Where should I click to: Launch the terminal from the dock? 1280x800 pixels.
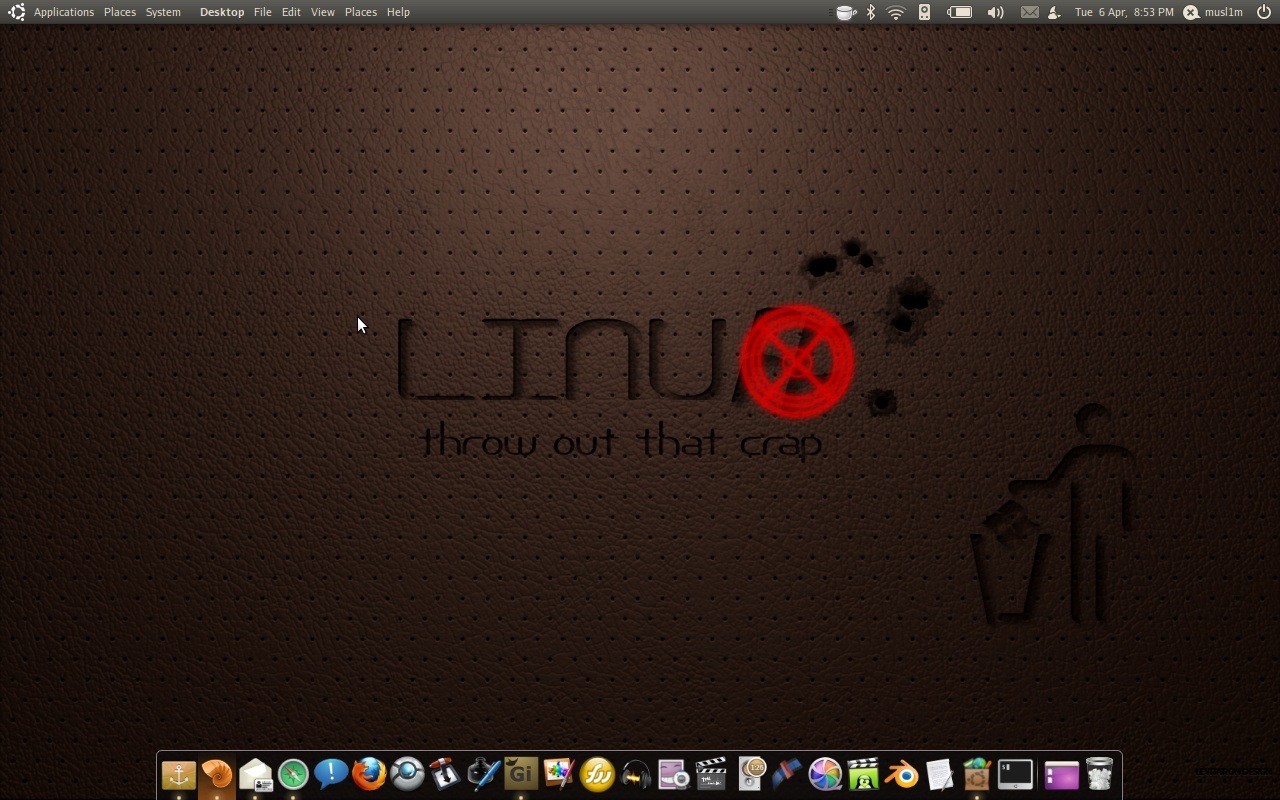(x=1015, y=775)
